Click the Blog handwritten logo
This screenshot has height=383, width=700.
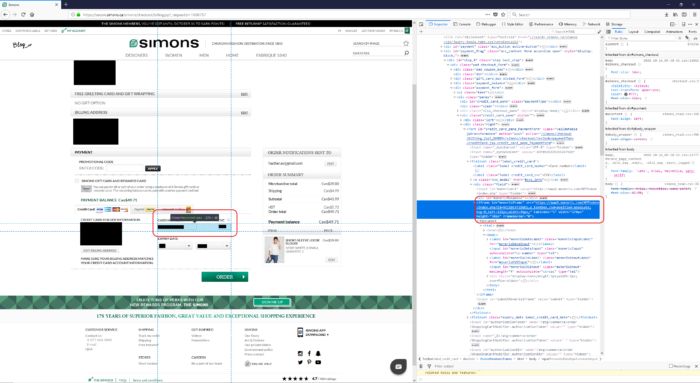[22, 45]
